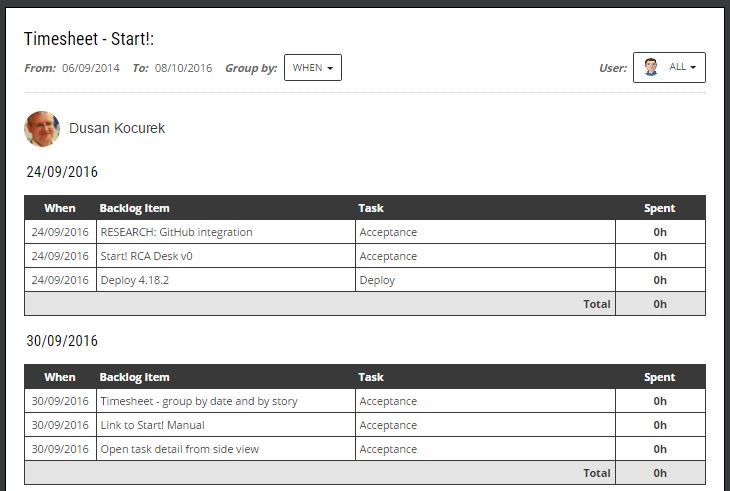Open Timesheet - group by date and by story
730x491 pixels.
(x=199, y=401)
